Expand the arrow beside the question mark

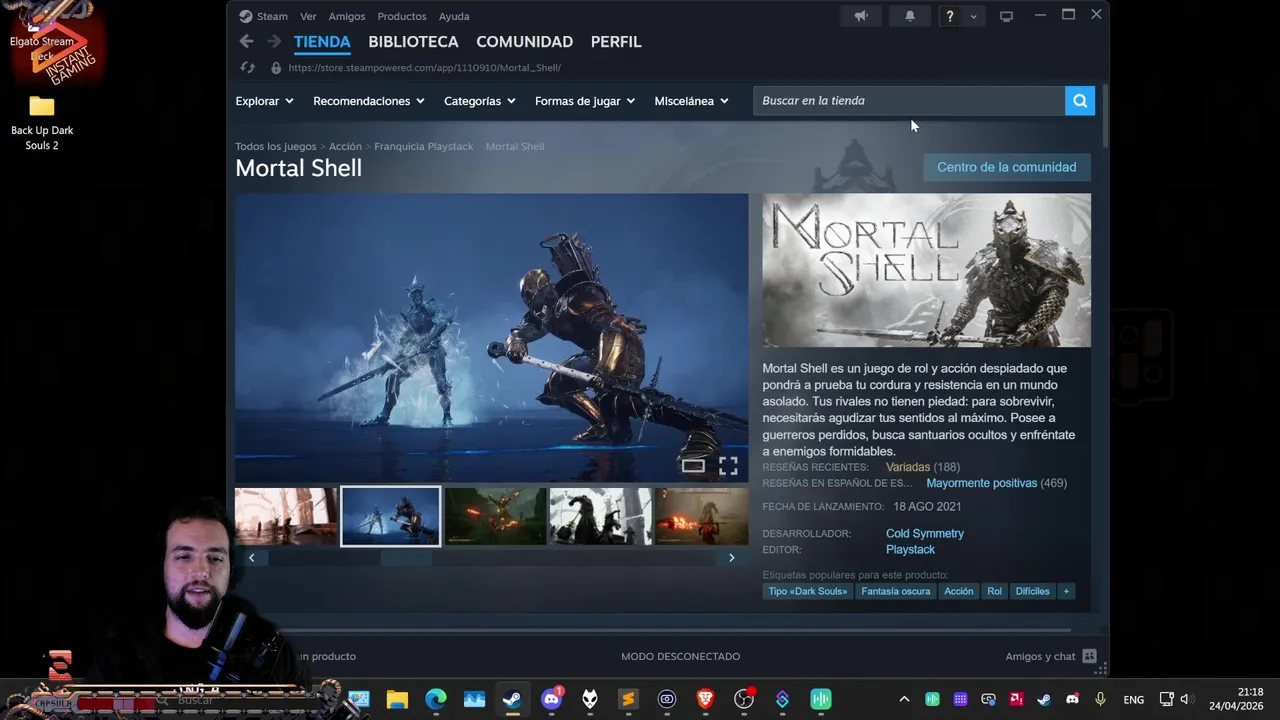coord(973,16)
